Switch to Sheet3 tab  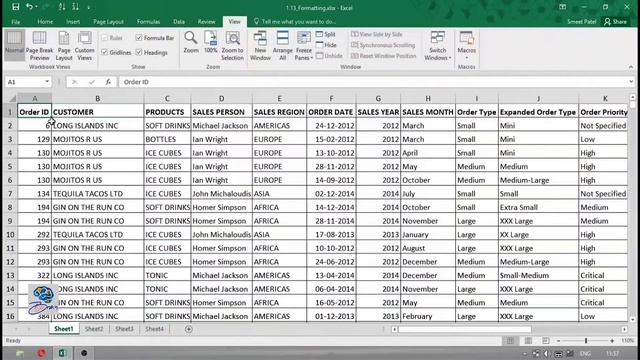[124, 329]
